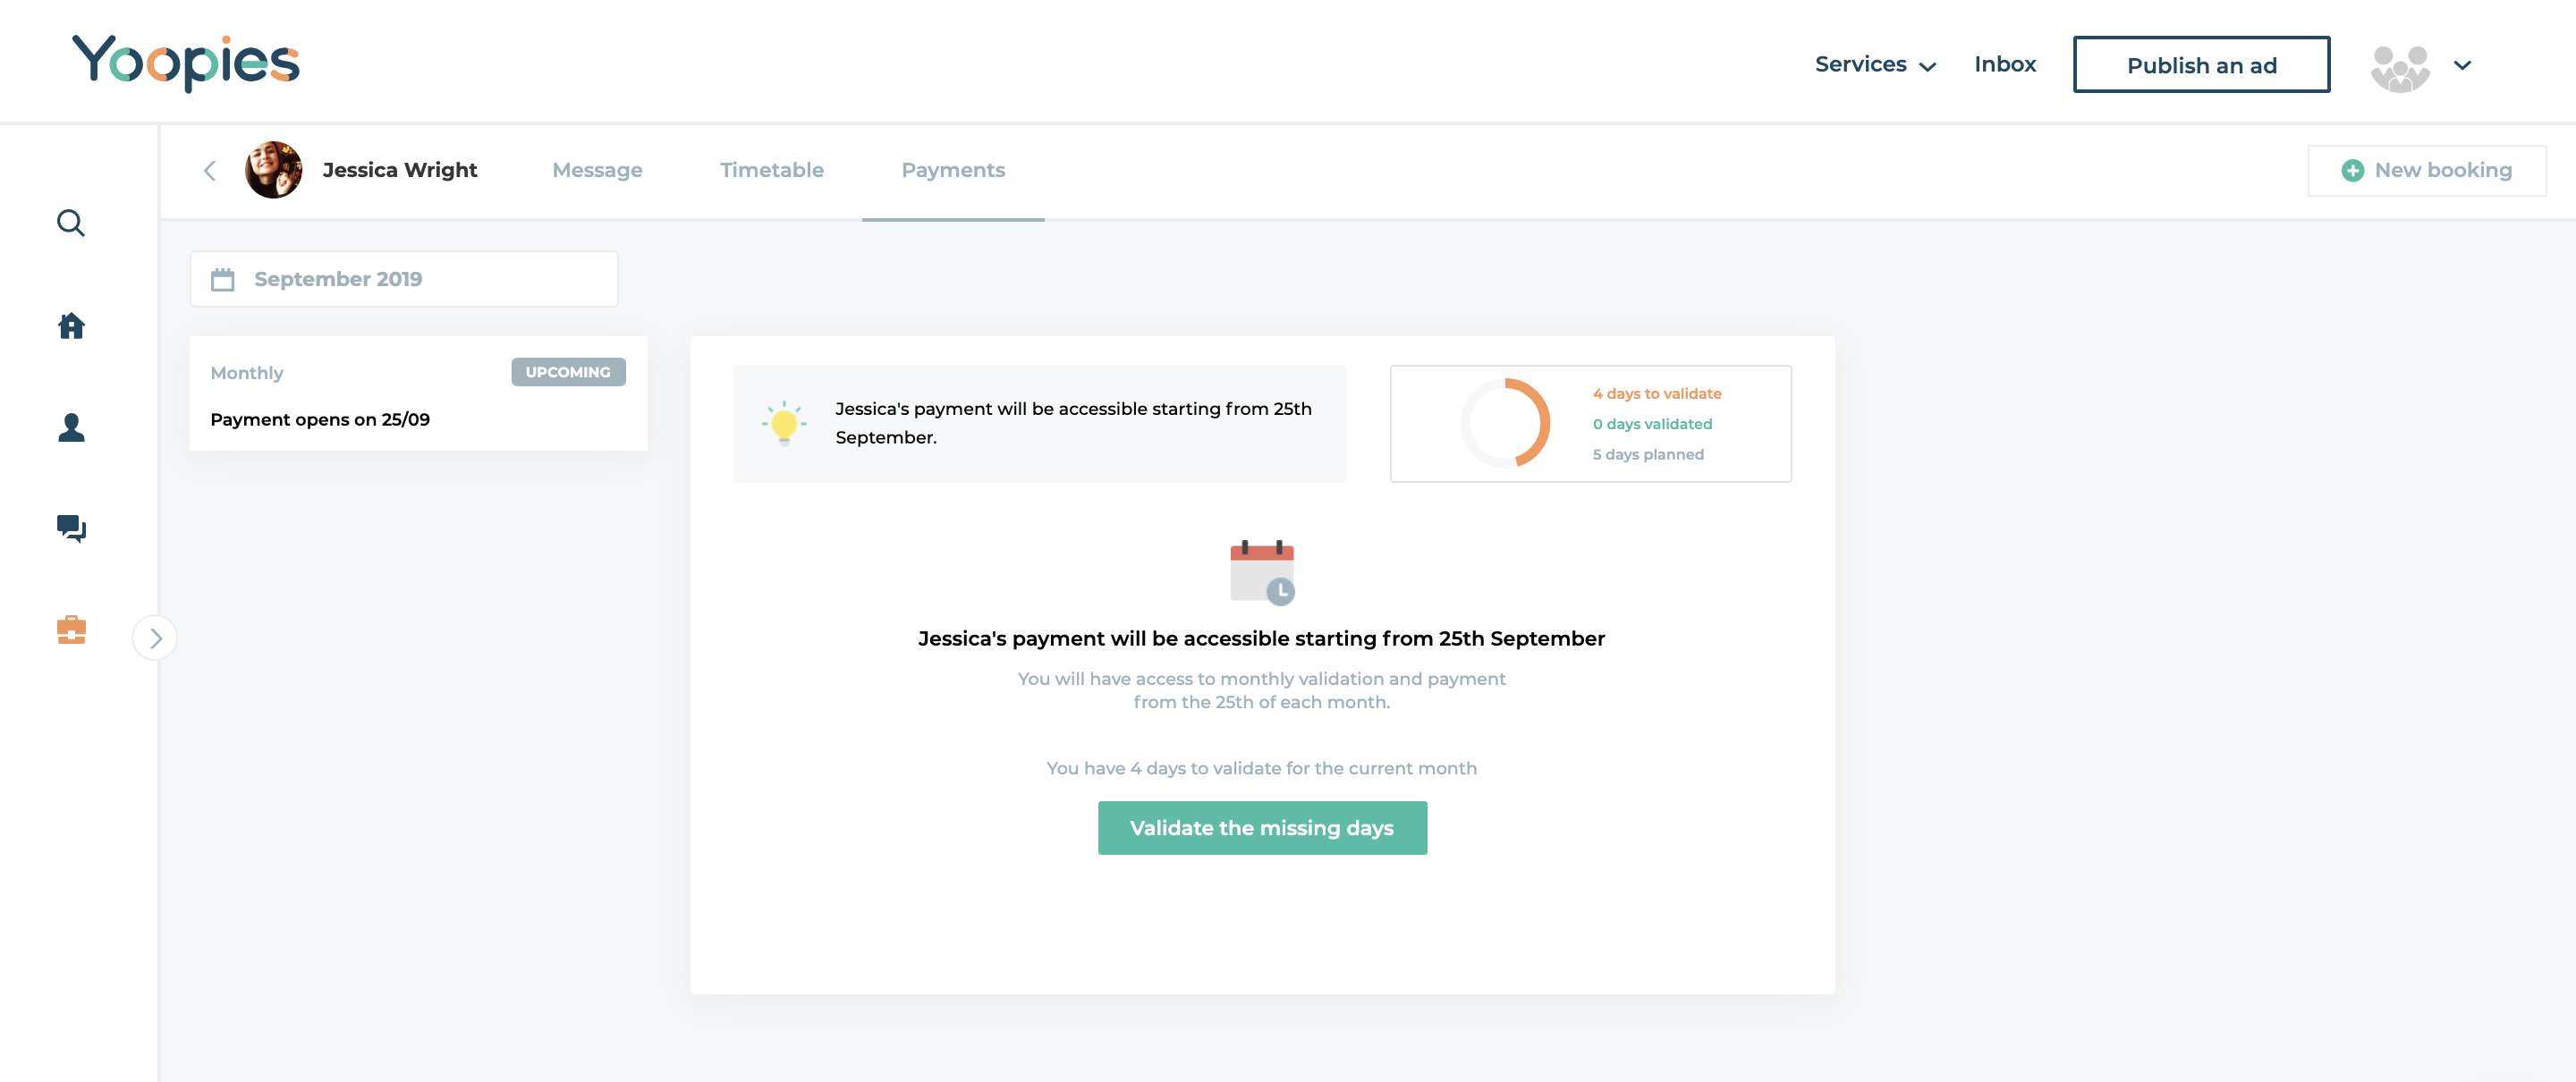Click the lightbulb tip icon

[x=784, y=423]
